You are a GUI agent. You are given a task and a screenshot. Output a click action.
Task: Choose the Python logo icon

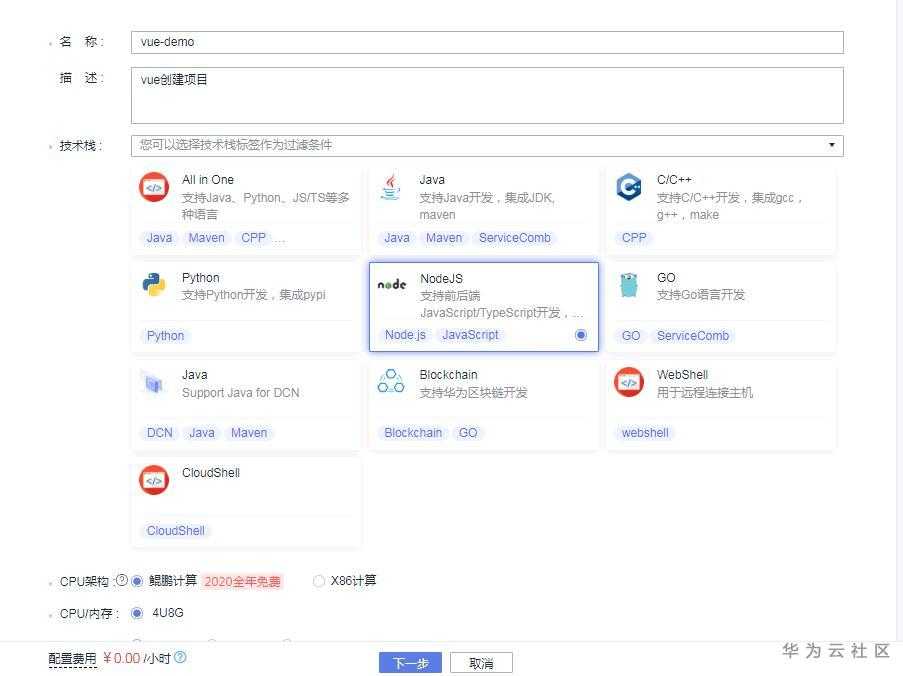tap(154, 284)
